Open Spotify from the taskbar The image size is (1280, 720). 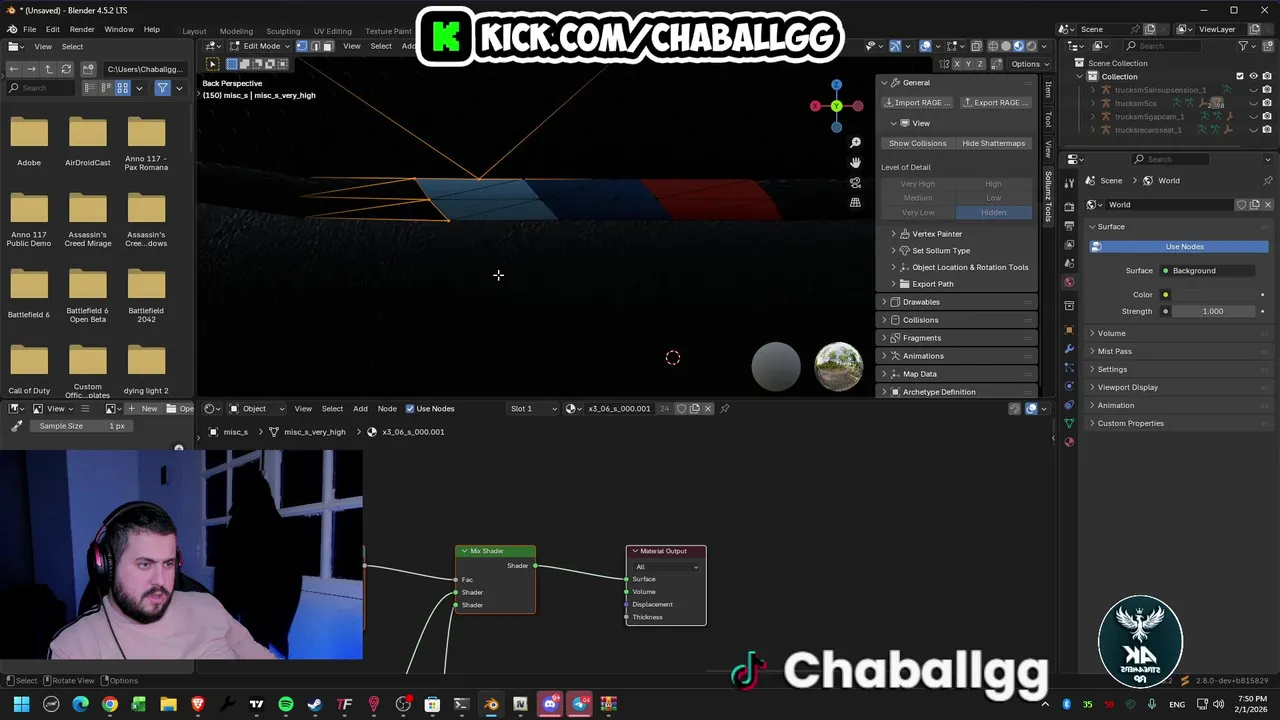(286, 704)
